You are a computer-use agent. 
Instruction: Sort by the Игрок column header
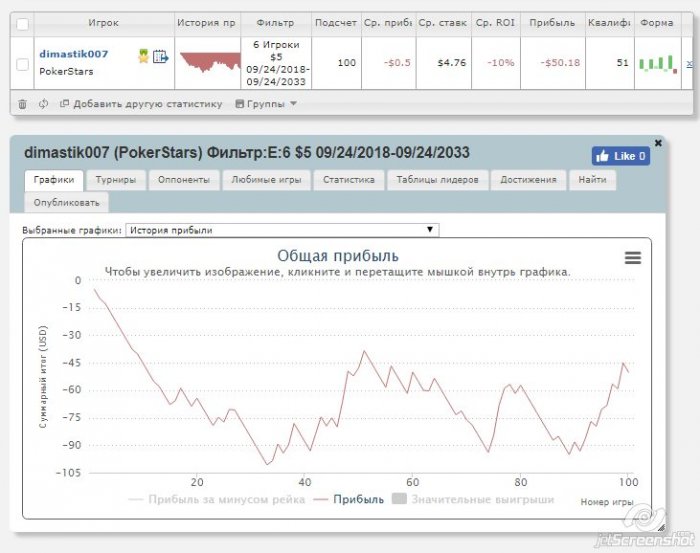click(x=104, y=23)
